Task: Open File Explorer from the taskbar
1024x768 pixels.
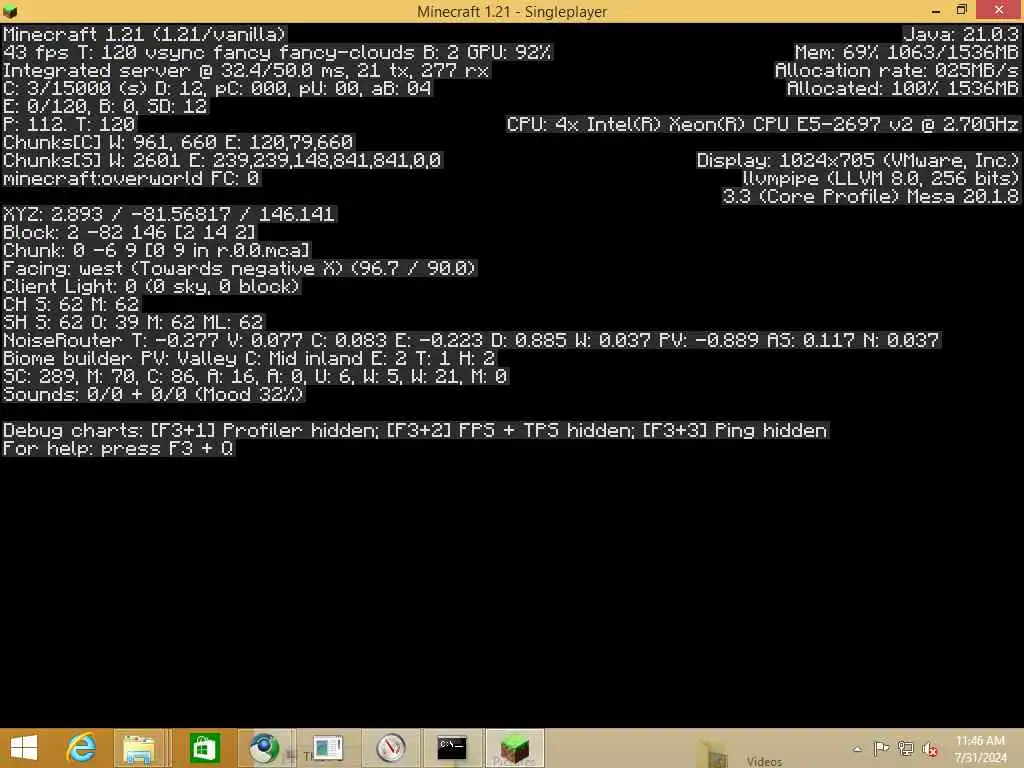Action: click(139, 748)
